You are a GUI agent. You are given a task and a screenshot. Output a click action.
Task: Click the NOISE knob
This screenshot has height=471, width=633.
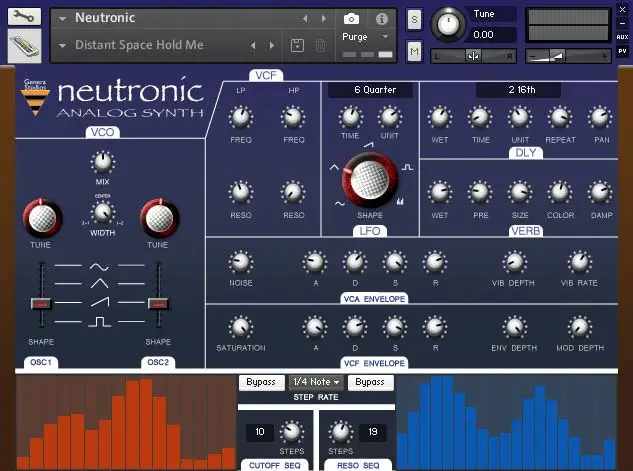241,262
